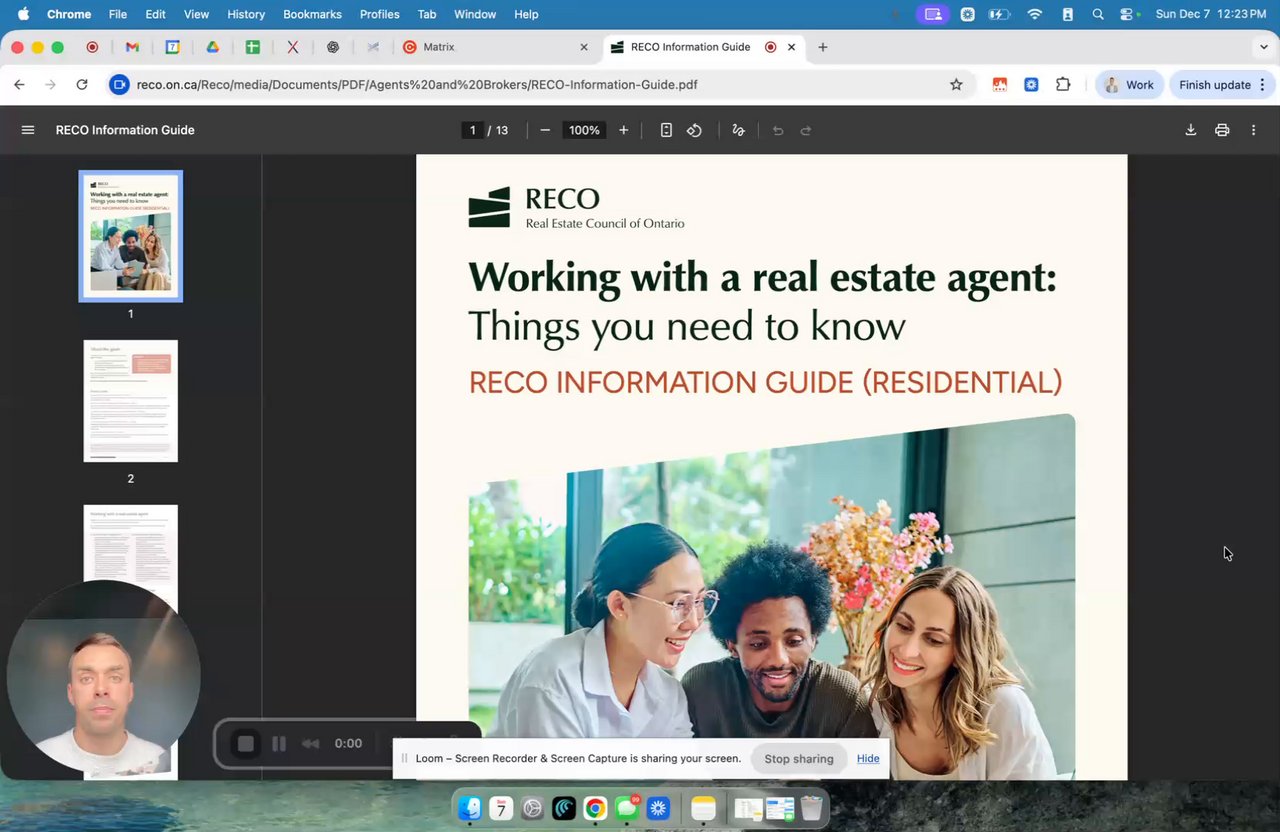
Task: Bookmark this page with star icon
Action: (956, 85)
